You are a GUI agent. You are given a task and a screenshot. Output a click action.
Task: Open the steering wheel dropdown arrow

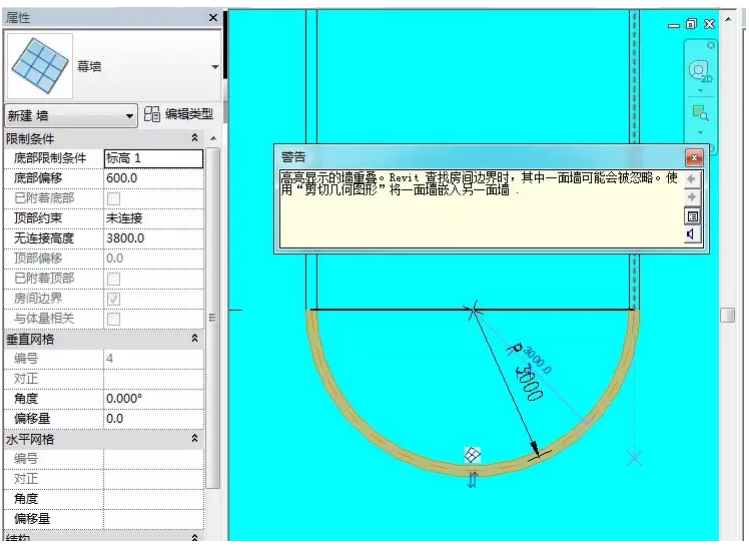pos(701,91)
